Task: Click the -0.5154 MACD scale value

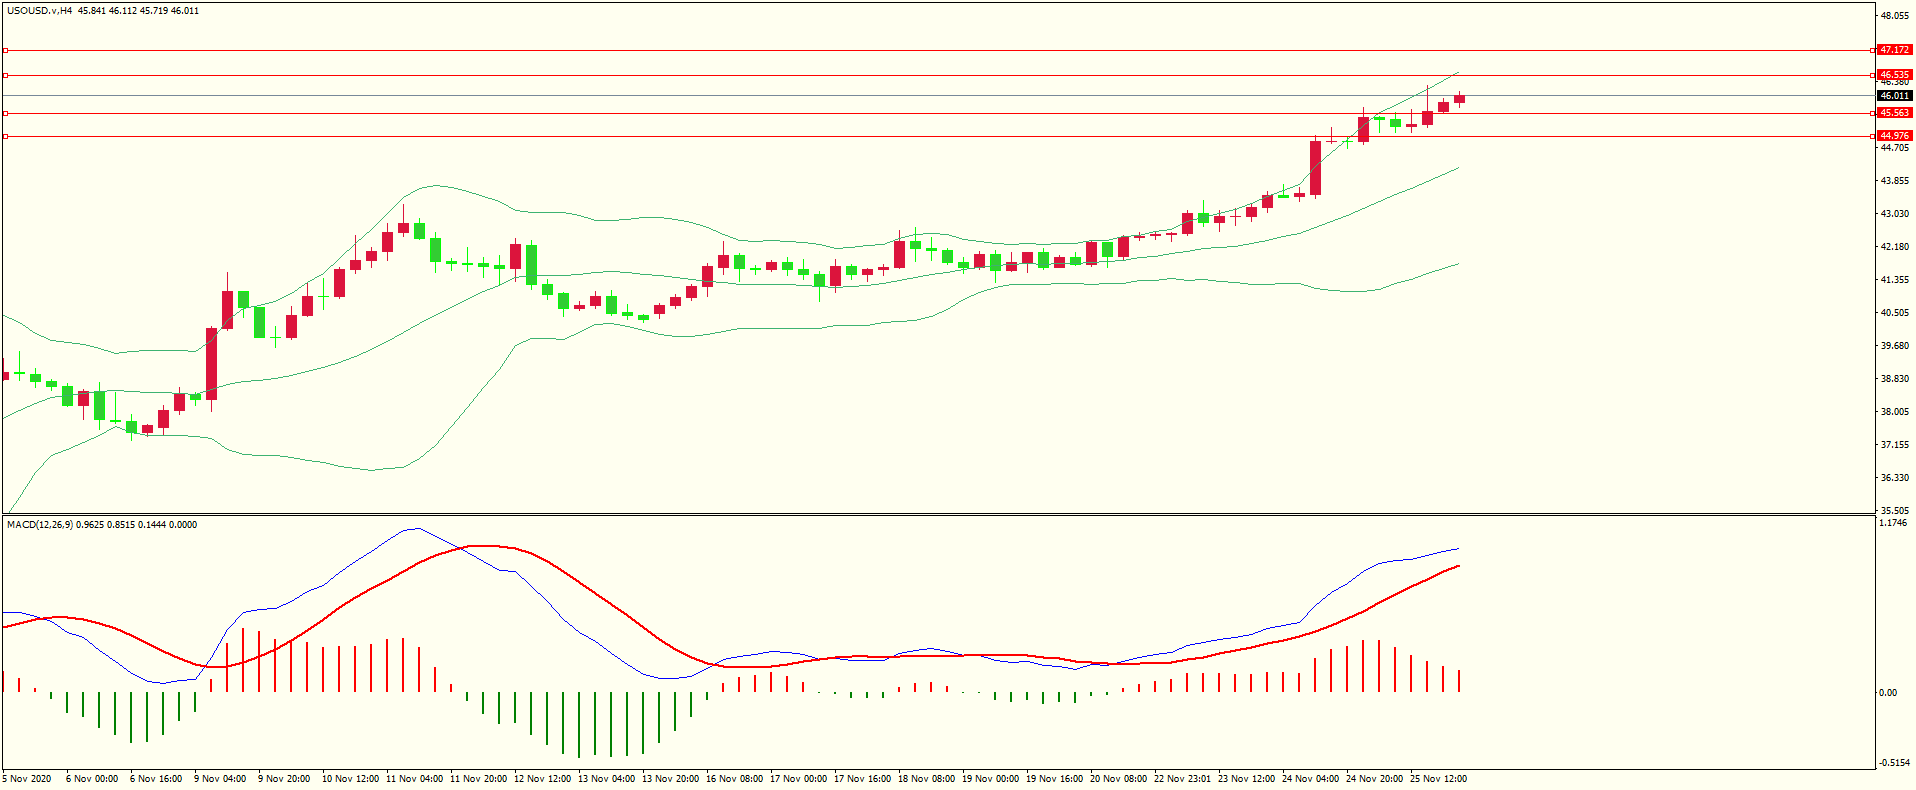Action: tap(1894, 763)
